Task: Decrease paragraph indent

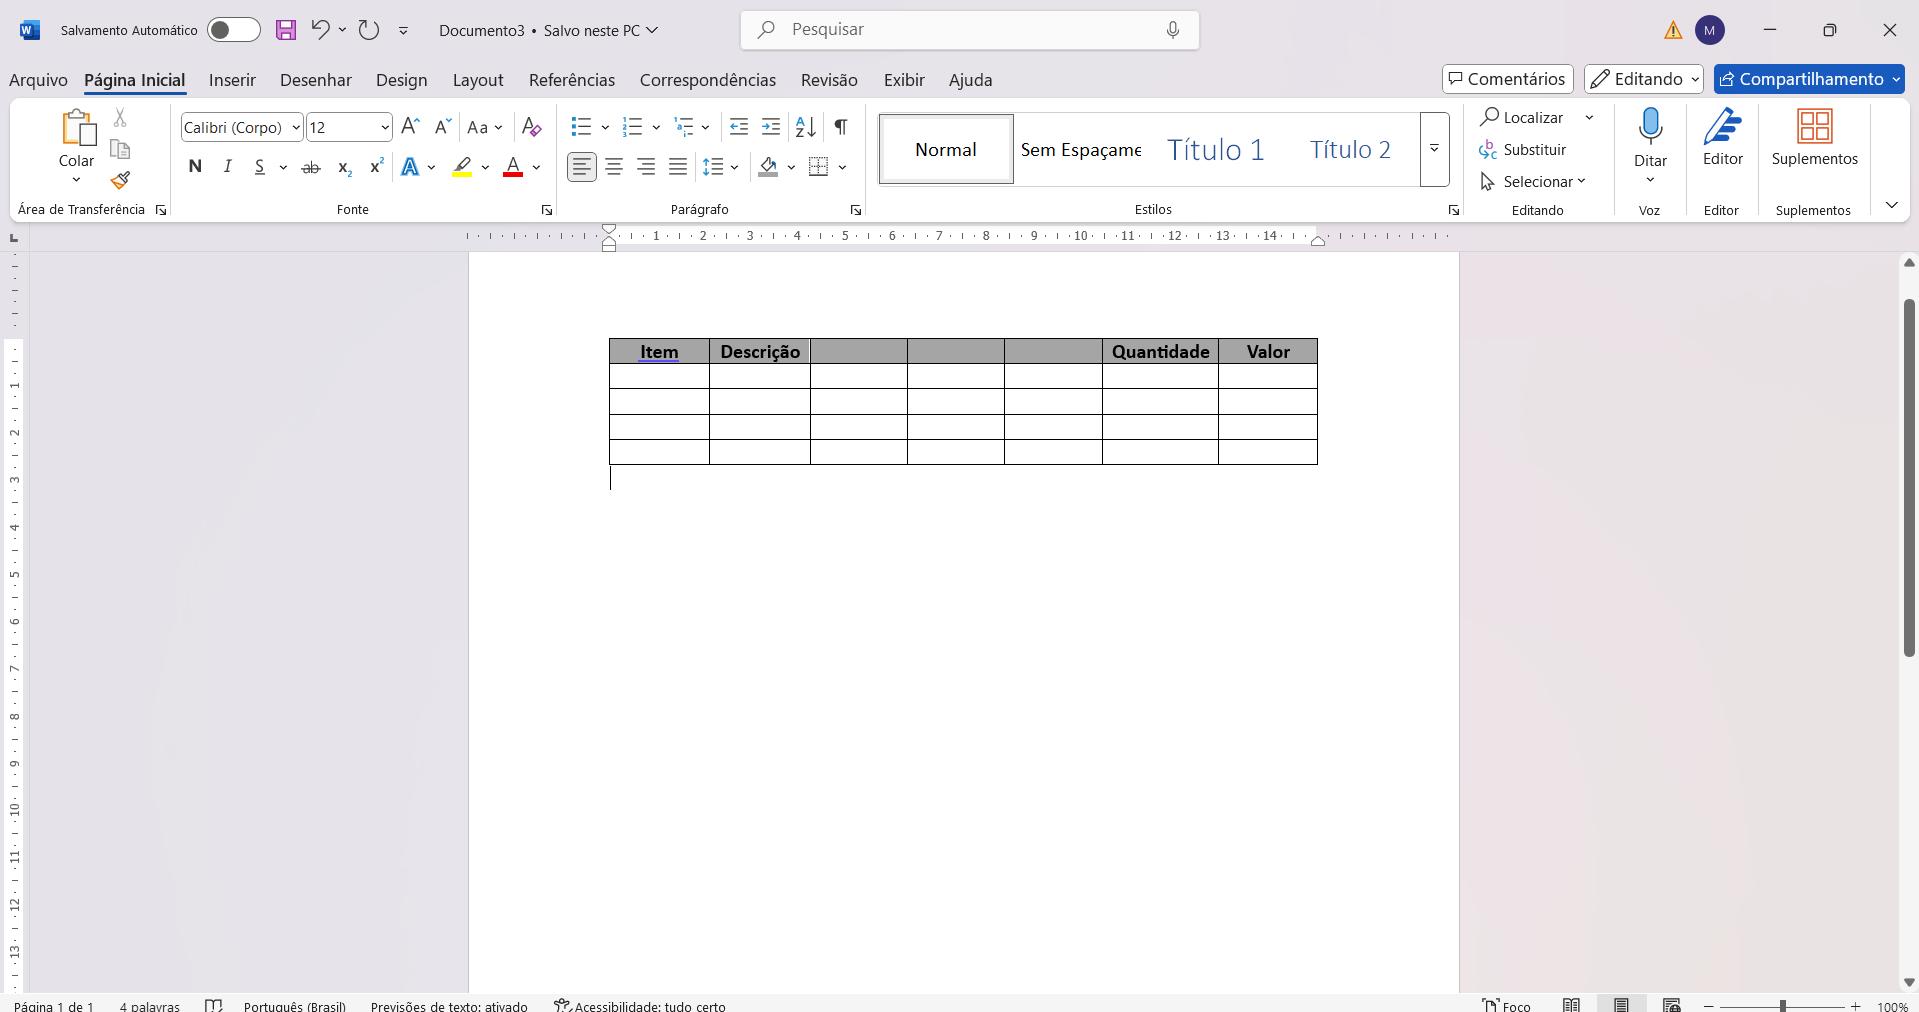Action: click(x=739, y=127)
